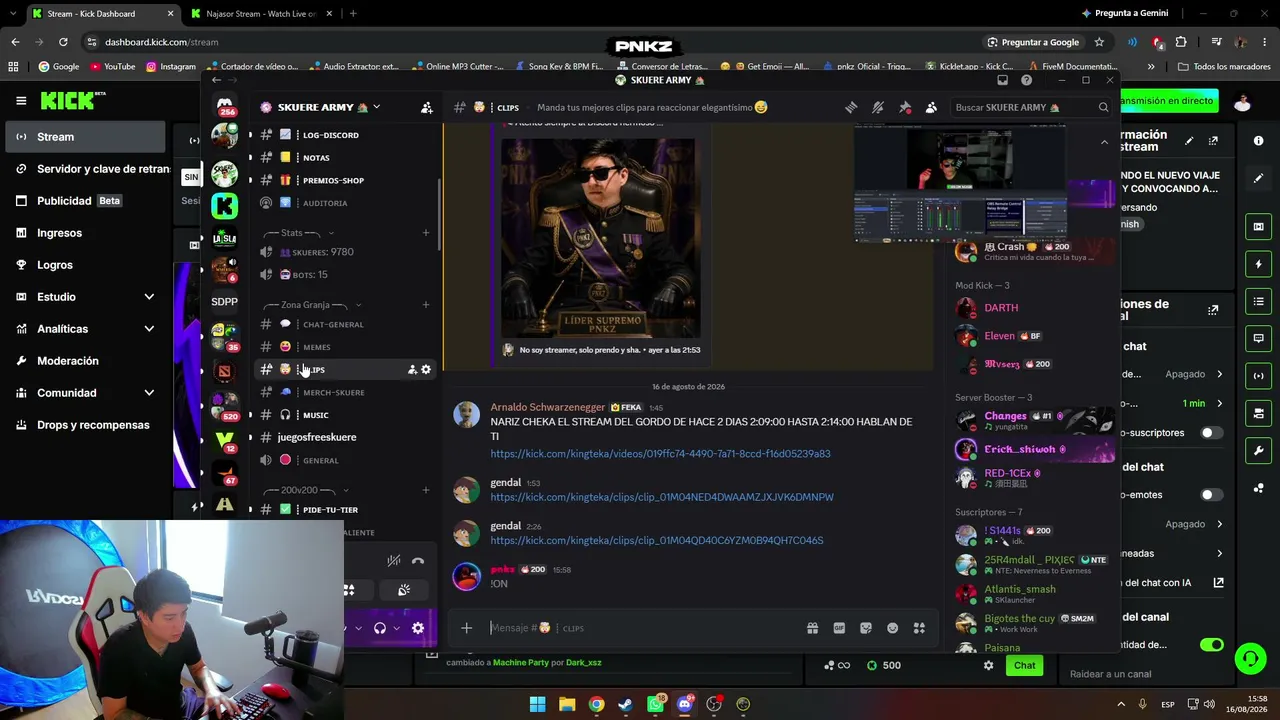Open the kingteka videos link from Arnaldo
The height and width of the screenshot is (720, 1280).
(660, 454)
